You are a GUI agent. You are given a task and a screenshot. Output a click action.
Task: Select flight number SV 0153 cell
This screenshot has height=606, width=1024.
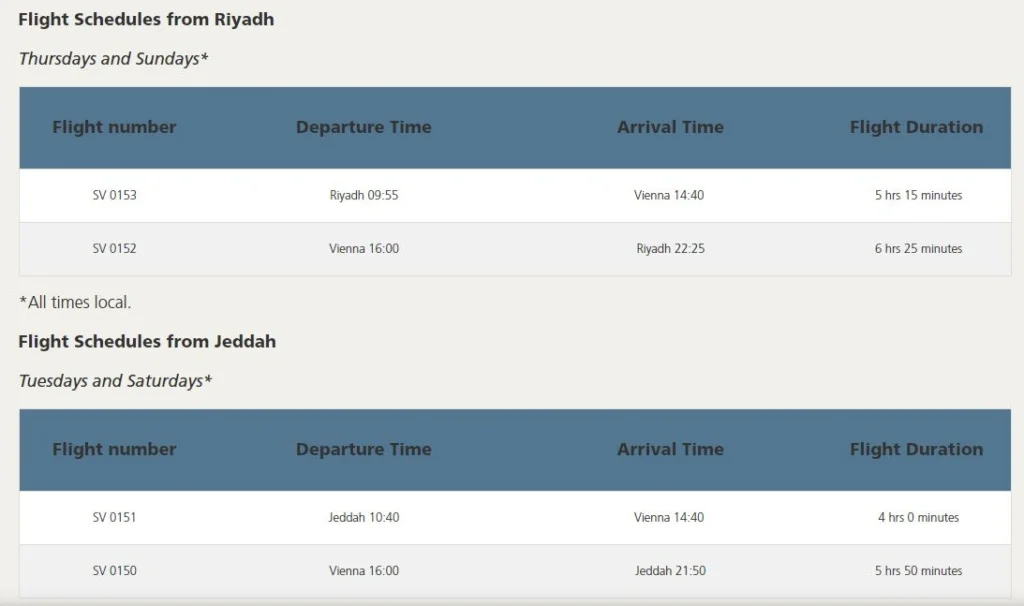click(114, 195)
